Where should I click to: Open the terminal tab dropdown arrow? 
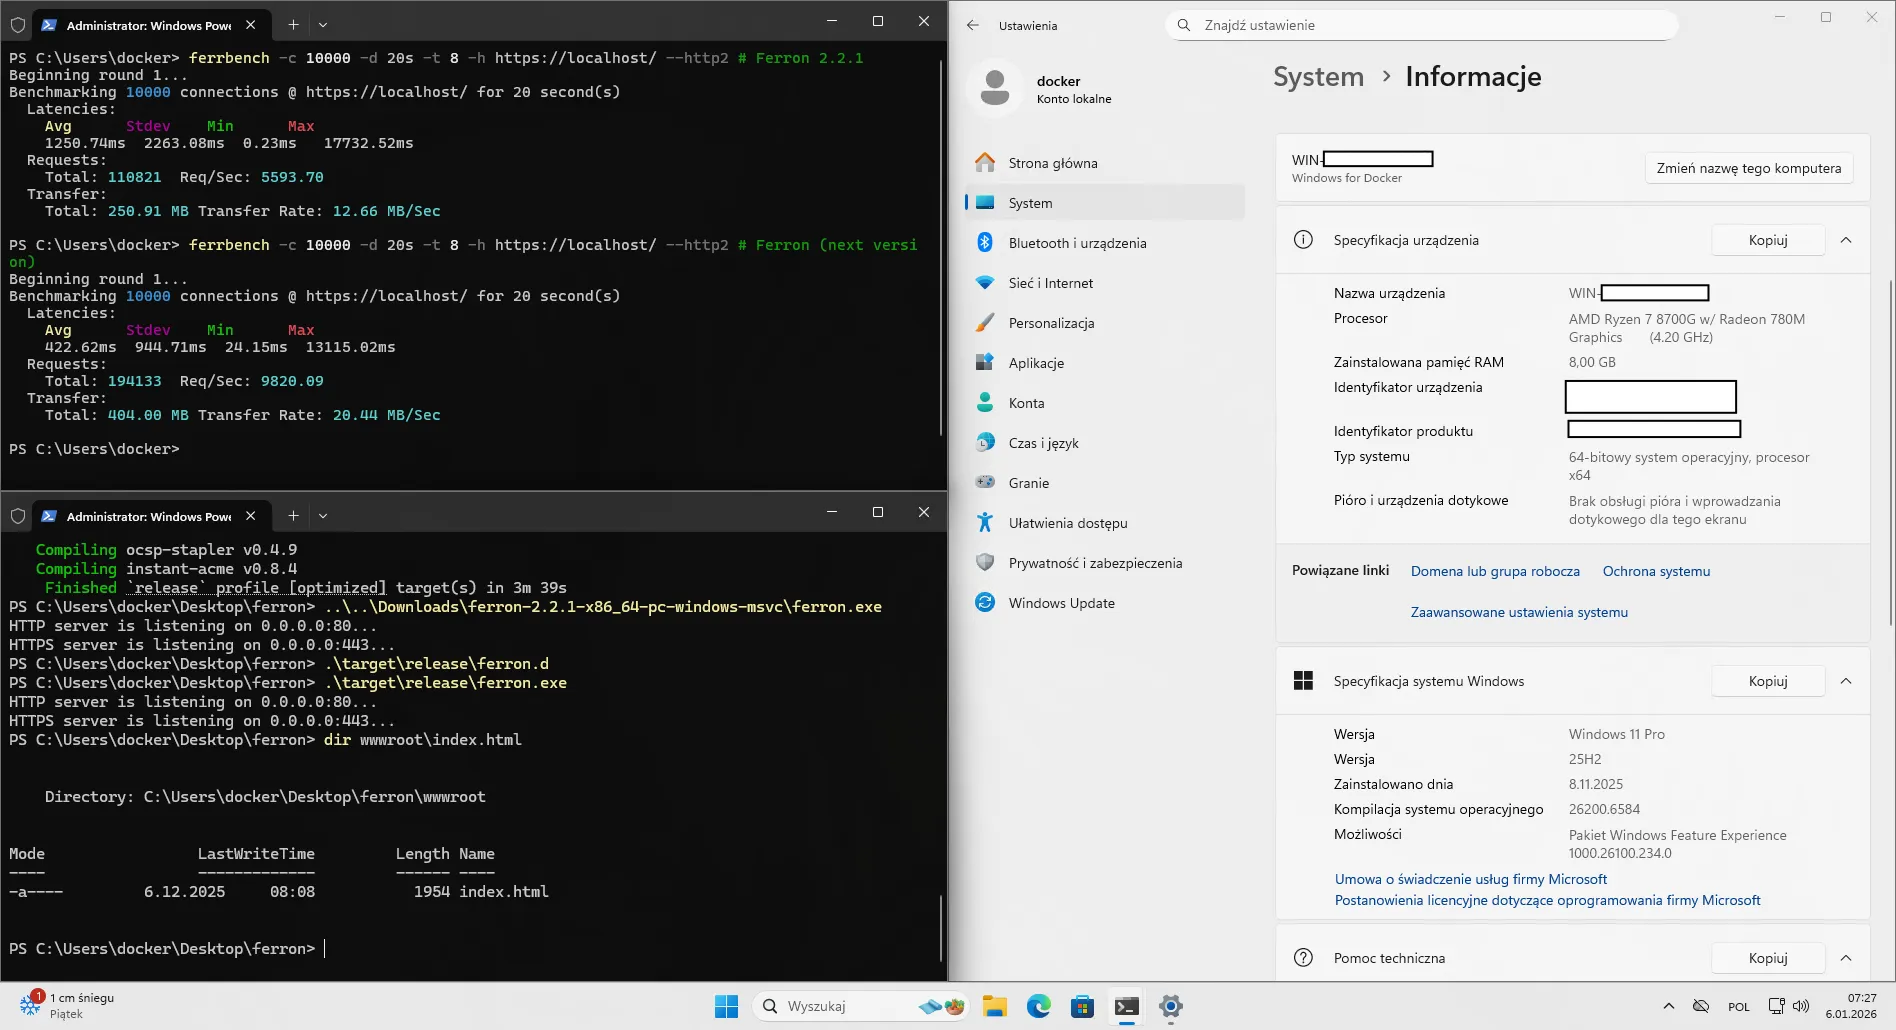[322, 24]
